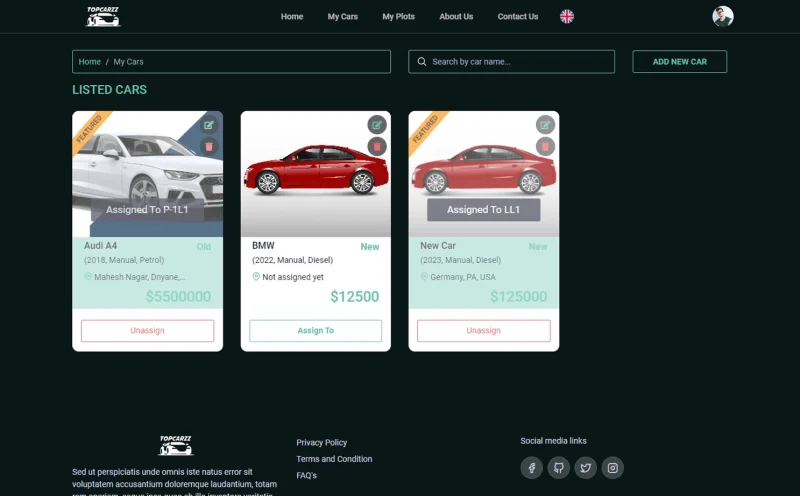Open the Privacy Policy link

pos(321,442)
